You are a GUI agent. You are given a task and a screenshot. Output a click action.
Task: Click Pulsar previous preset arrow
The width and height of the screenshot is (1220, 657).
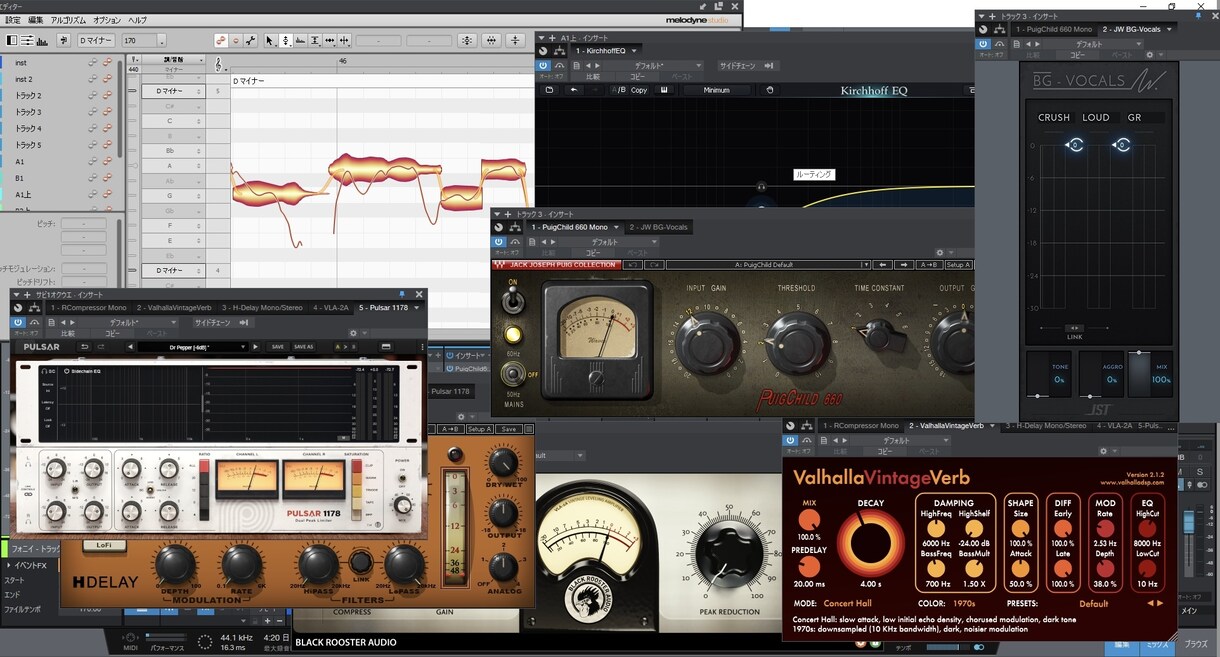tap(130, 347)
